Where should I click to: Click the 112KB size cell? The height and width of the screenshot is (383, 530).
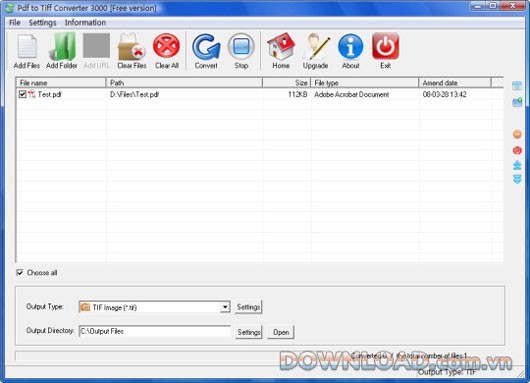point(297,94)
